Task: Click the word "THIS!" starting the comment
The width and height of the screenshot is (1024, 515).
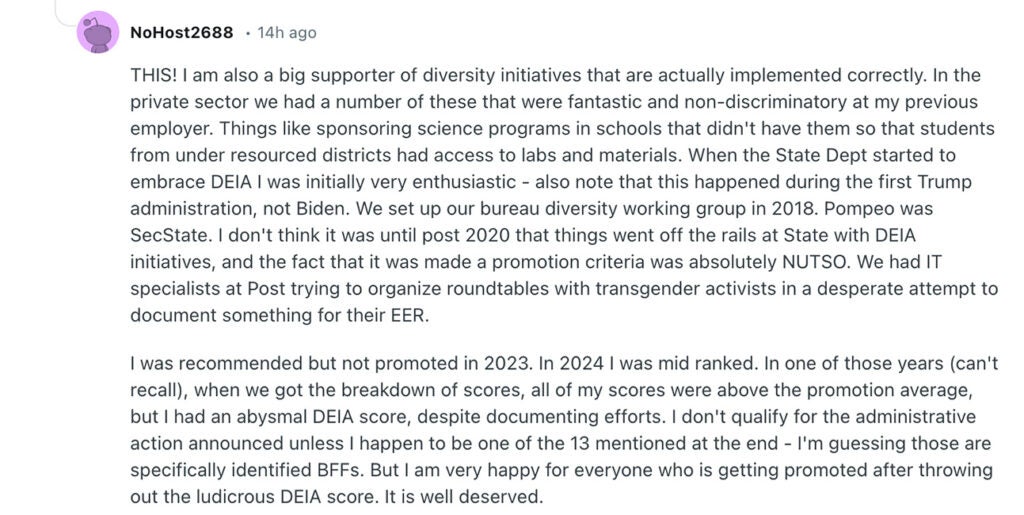Action: [154, 76]
